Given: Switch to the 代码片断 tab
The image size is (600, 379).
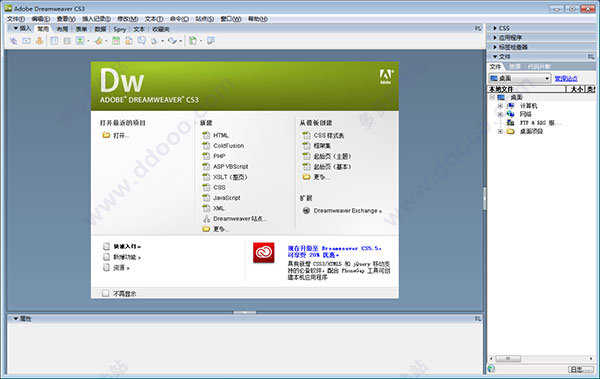Looking at the screenshot, I should pos(540,67).
